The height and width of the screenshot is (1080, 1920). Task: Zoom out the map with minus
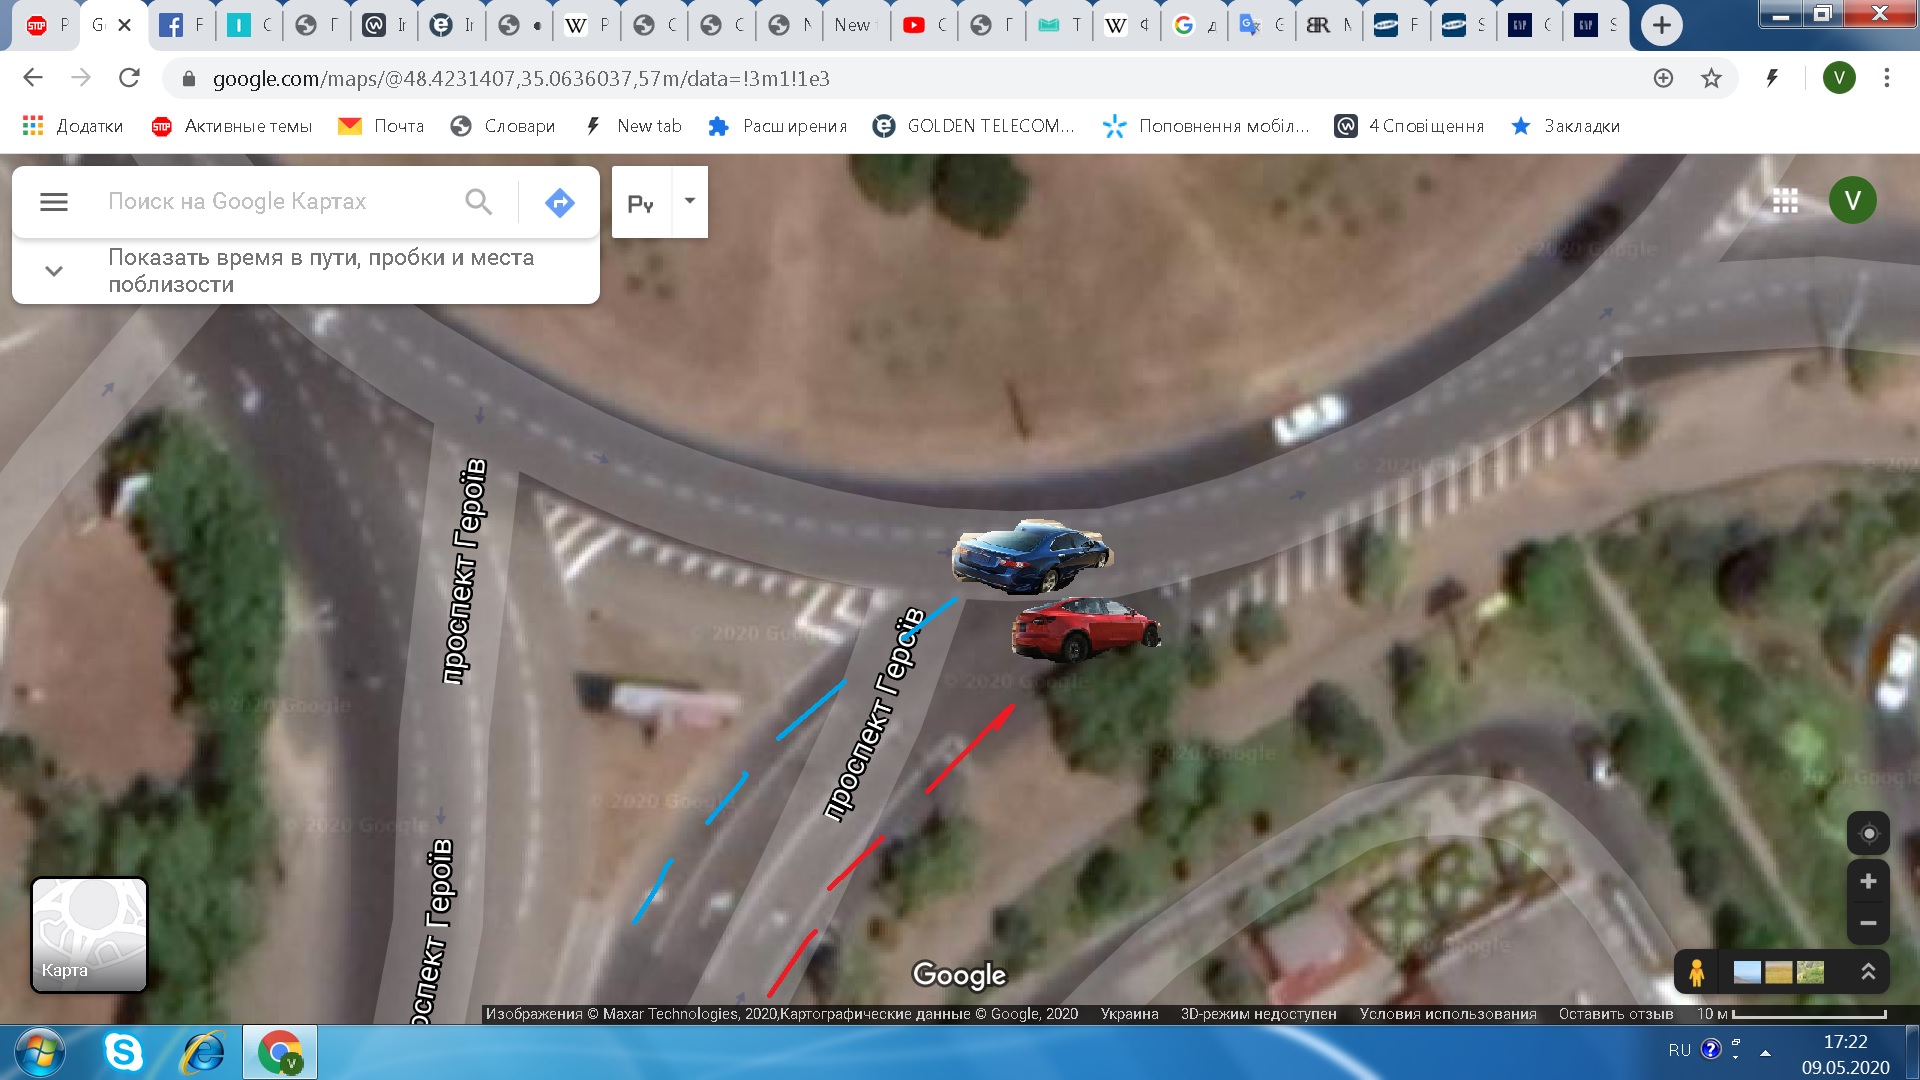point(1868,923)
